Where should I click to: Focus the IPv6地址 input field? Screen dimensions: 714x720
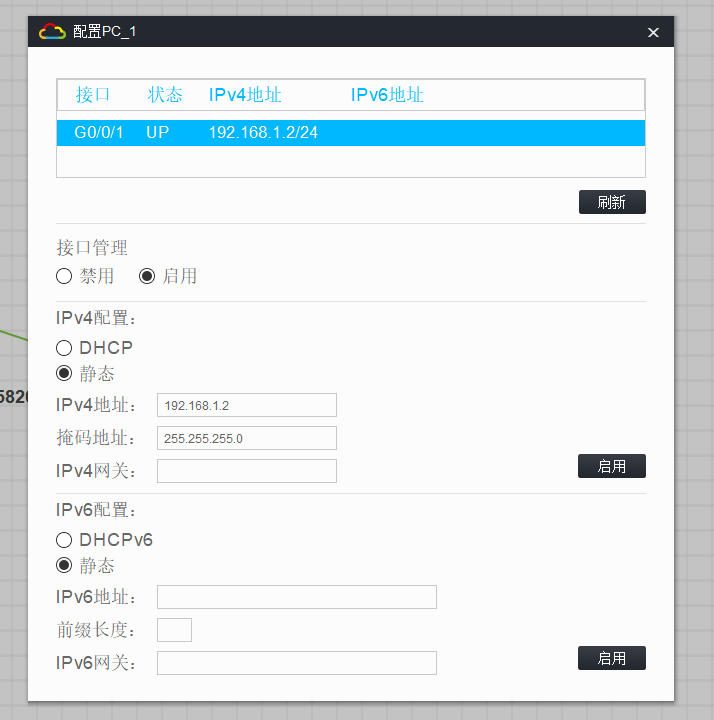pyautogui.click(x=297, y=597)
